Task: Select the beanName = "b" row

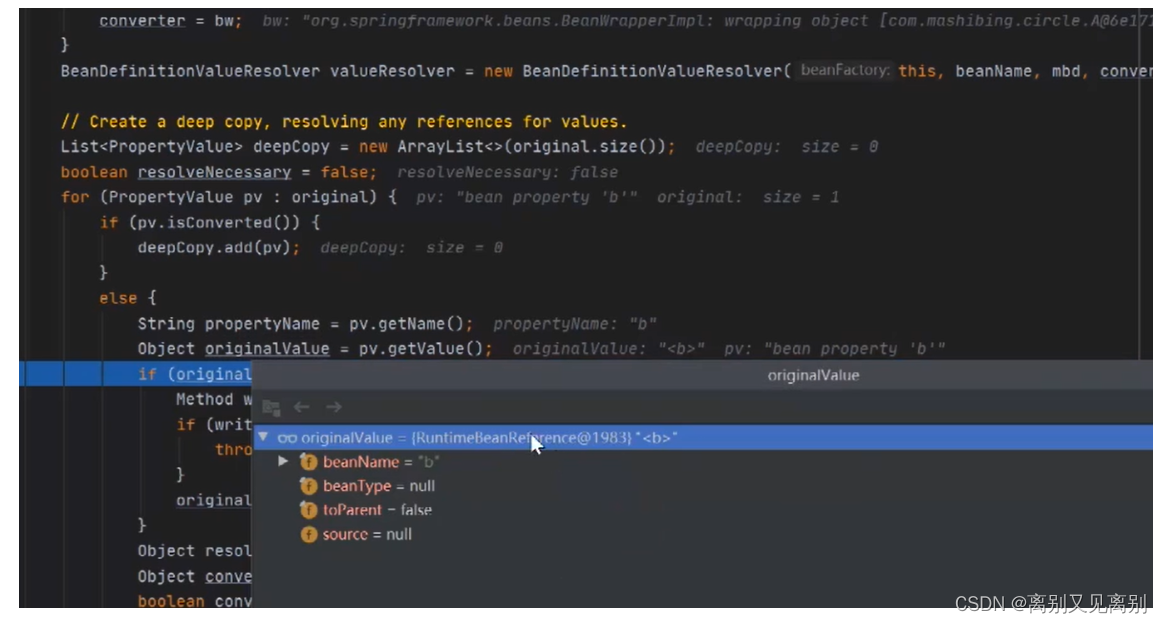Action: tap(703, 462)
